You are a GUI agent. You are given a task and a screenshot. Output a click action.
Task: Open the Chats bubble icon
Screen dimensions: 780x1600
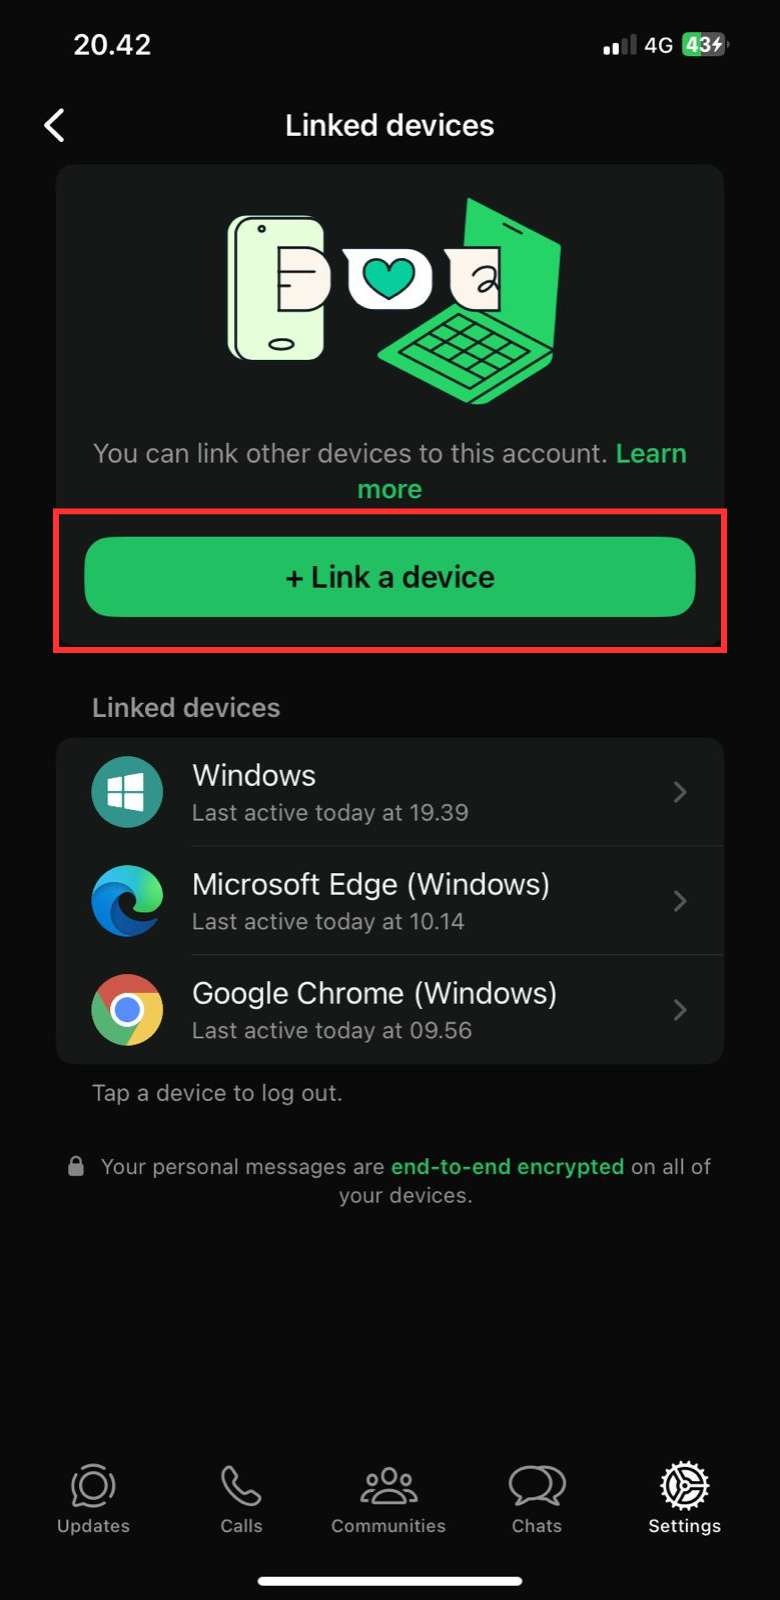coord(537,1485)
